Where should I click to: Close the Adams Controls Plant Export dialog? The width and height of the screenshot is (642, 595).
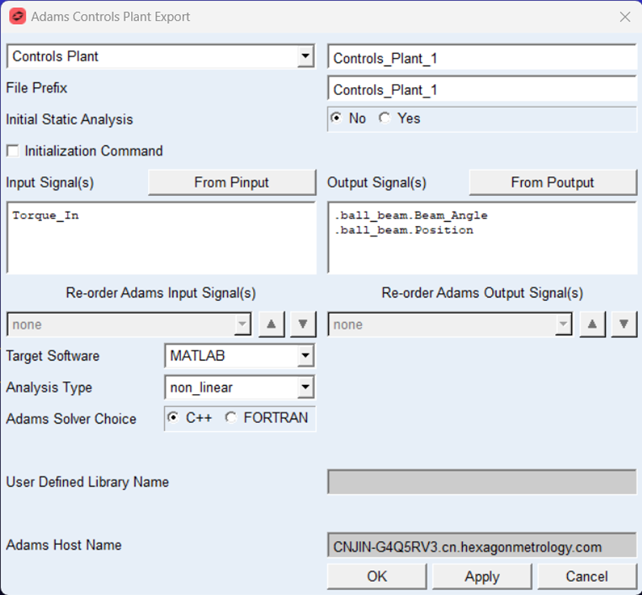point(625,17)
